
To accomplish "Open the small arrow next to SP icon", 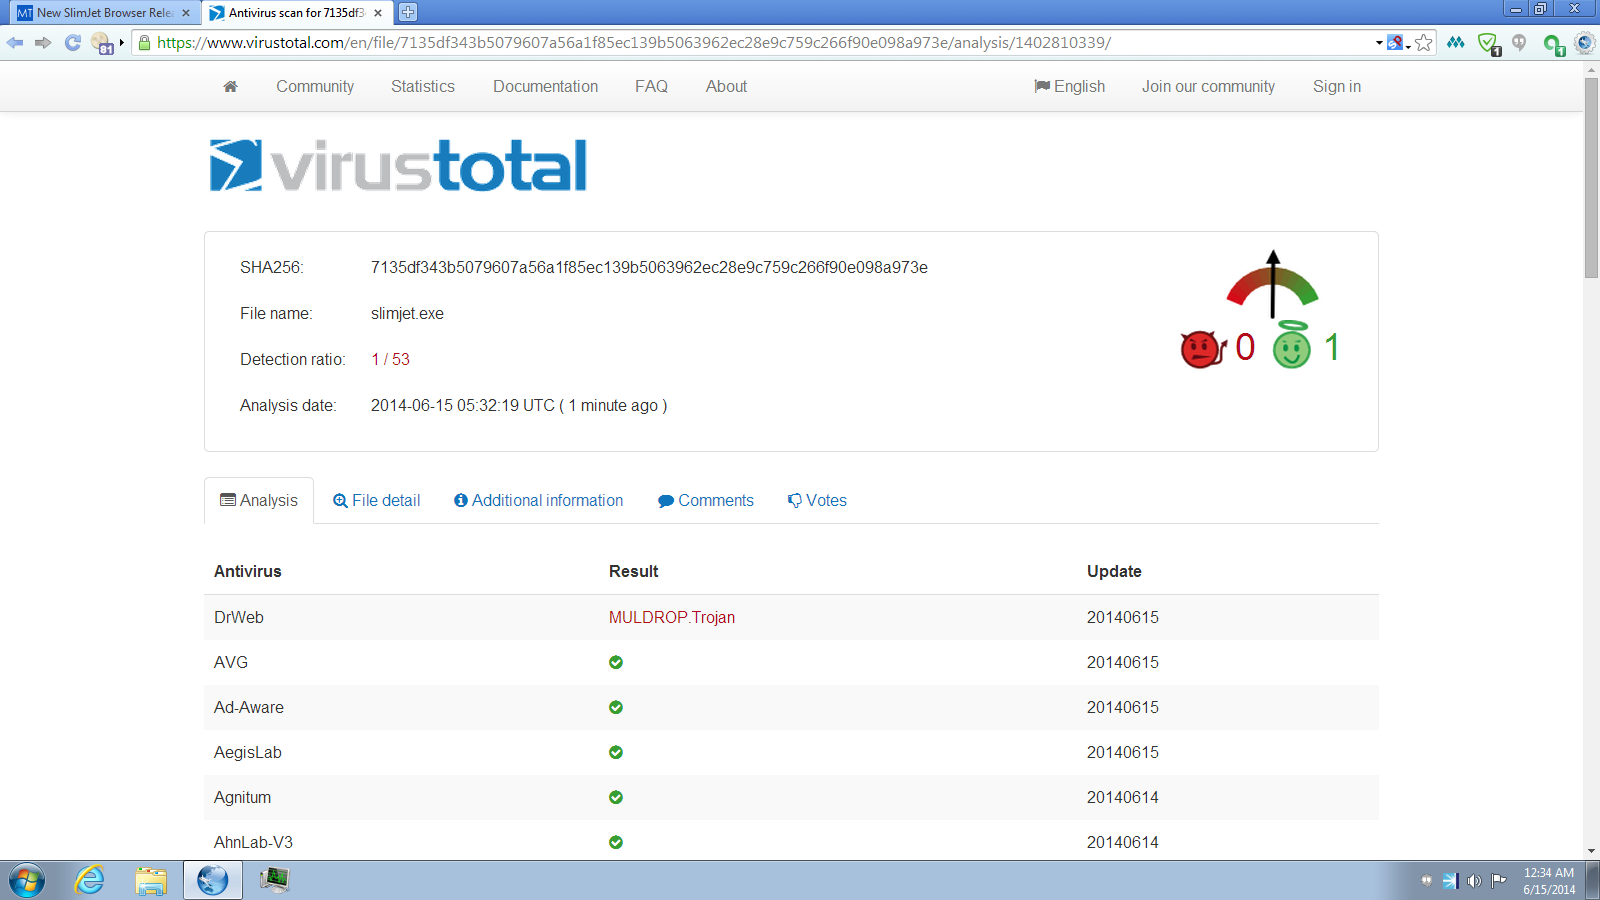I will [x=1408, y=46].
